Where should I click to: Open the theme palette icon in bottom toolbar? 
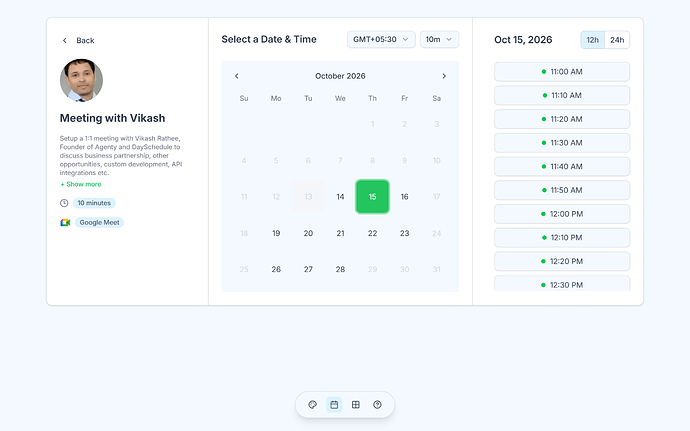tap(312, 405)
